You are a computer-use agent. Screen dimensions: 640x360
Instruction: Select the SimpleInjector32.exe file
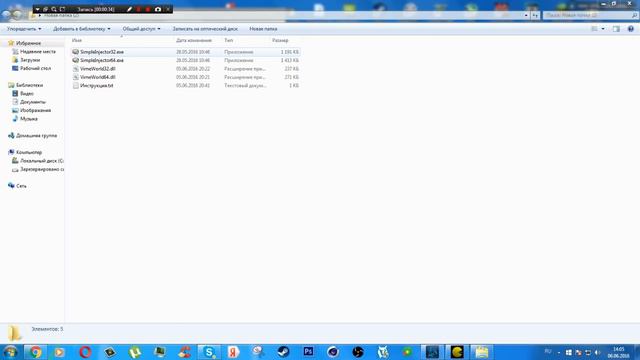(186, 52)
